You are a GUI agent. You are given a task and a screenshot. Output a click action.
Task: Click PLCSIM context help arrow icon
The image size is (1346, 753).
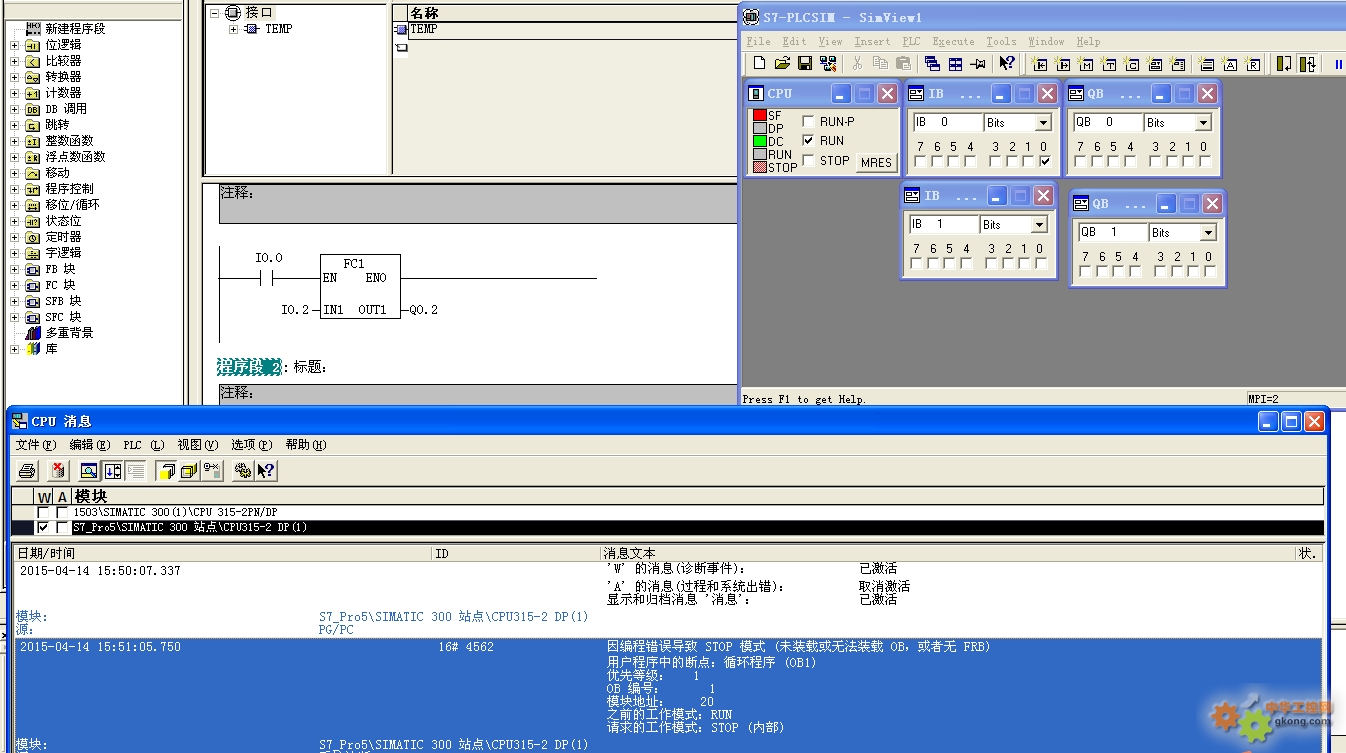(1007, 63)
